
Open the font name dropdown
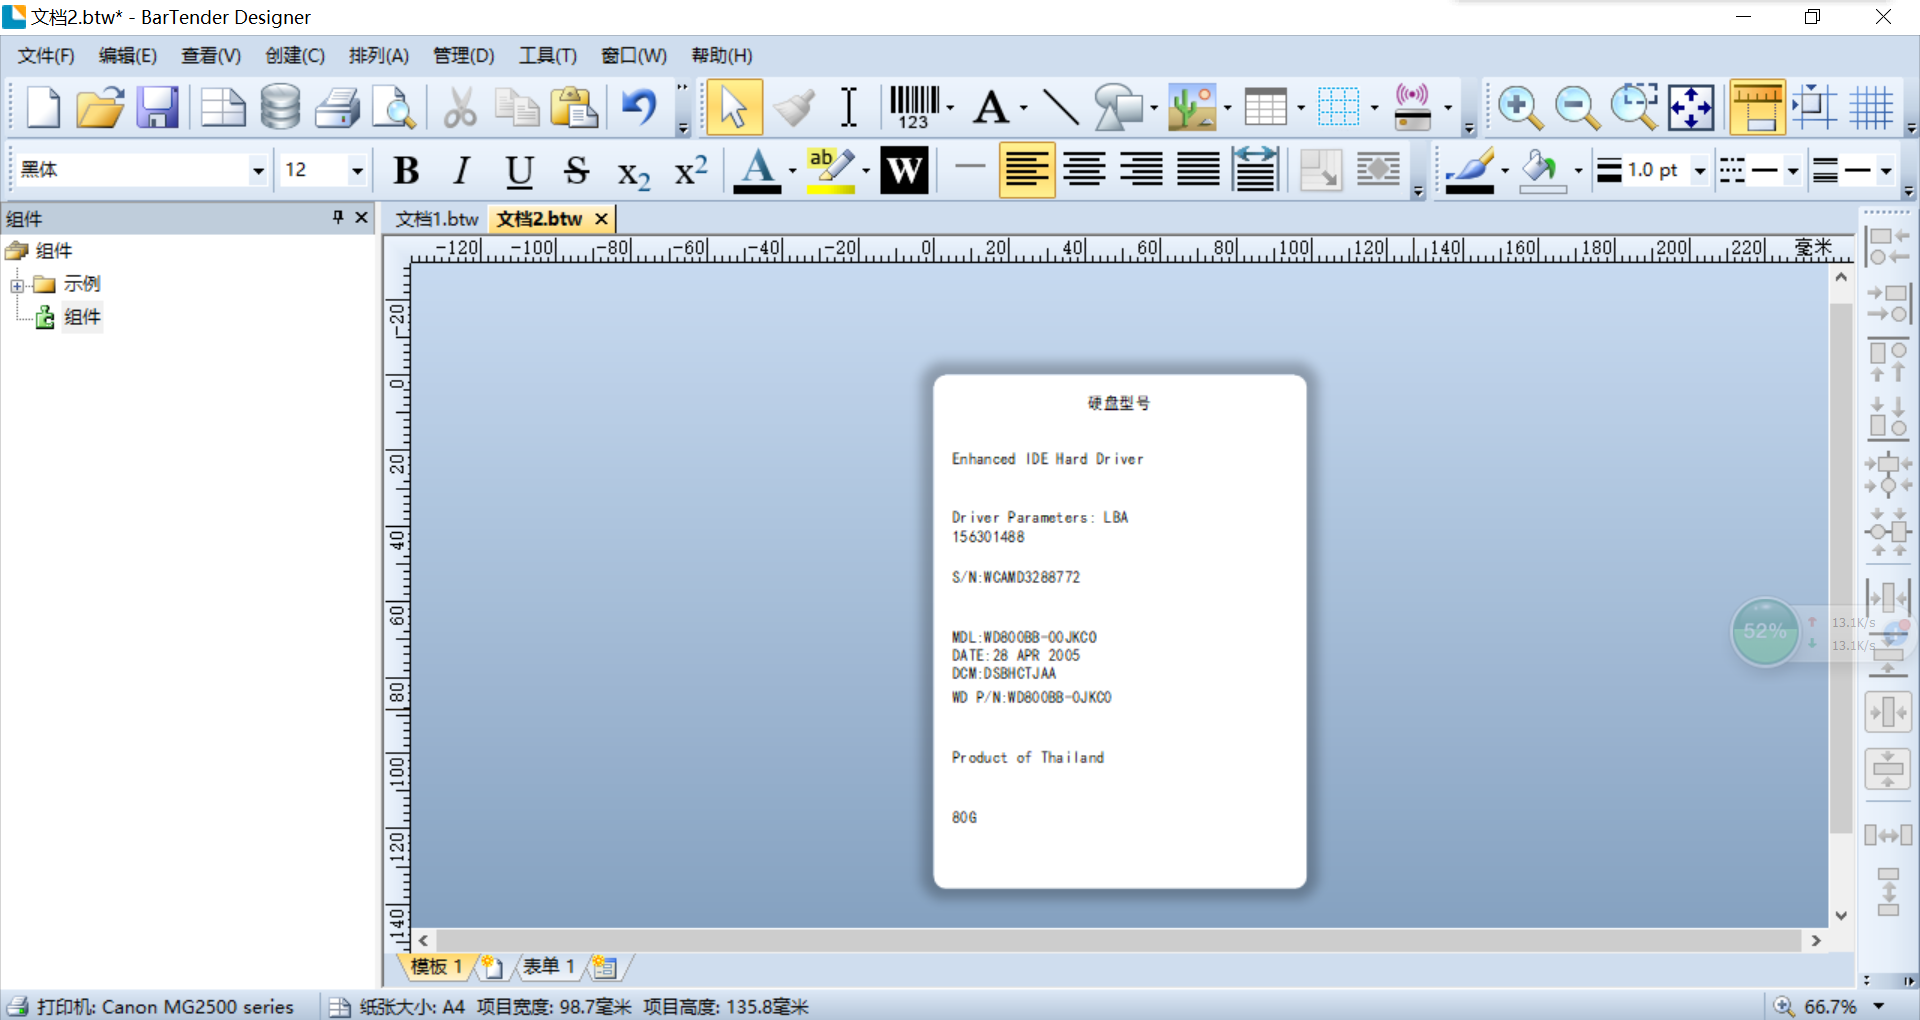[x=258, y=171]
